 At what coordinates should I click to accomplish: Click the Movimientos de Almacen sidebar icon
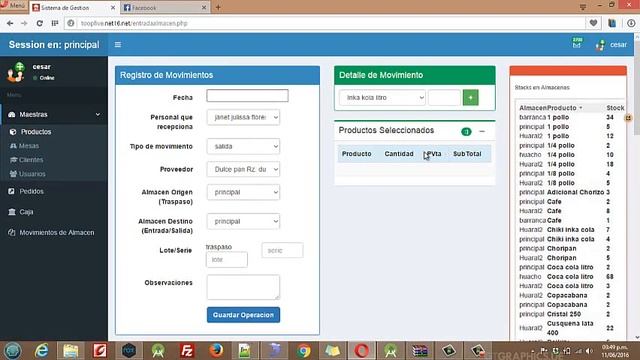pos(11,232)
